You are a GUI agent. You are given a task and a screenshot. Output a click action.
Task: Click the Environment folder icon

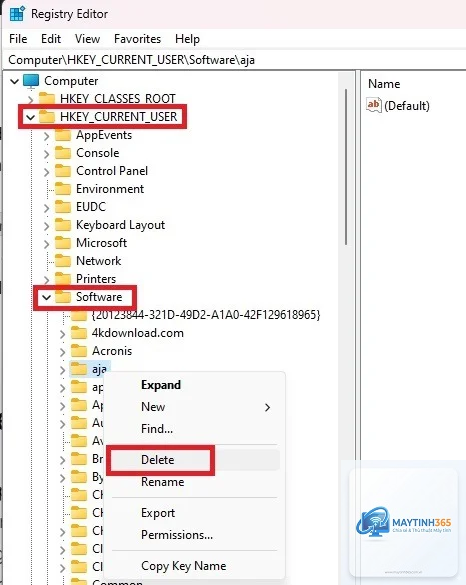(x=63, y=189)
